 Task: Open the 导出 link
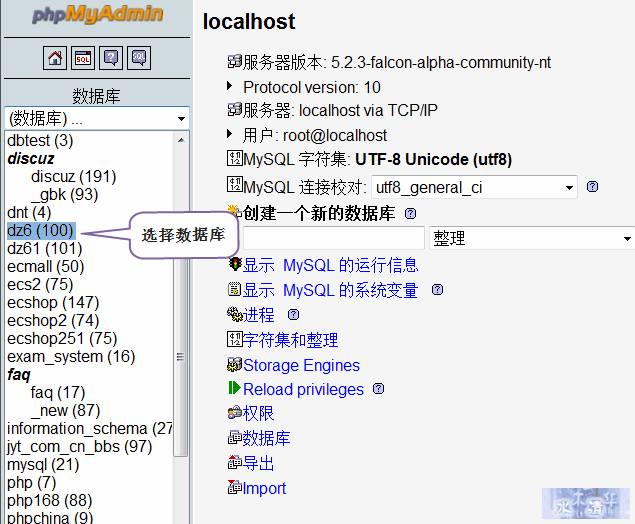pos(258,463)
